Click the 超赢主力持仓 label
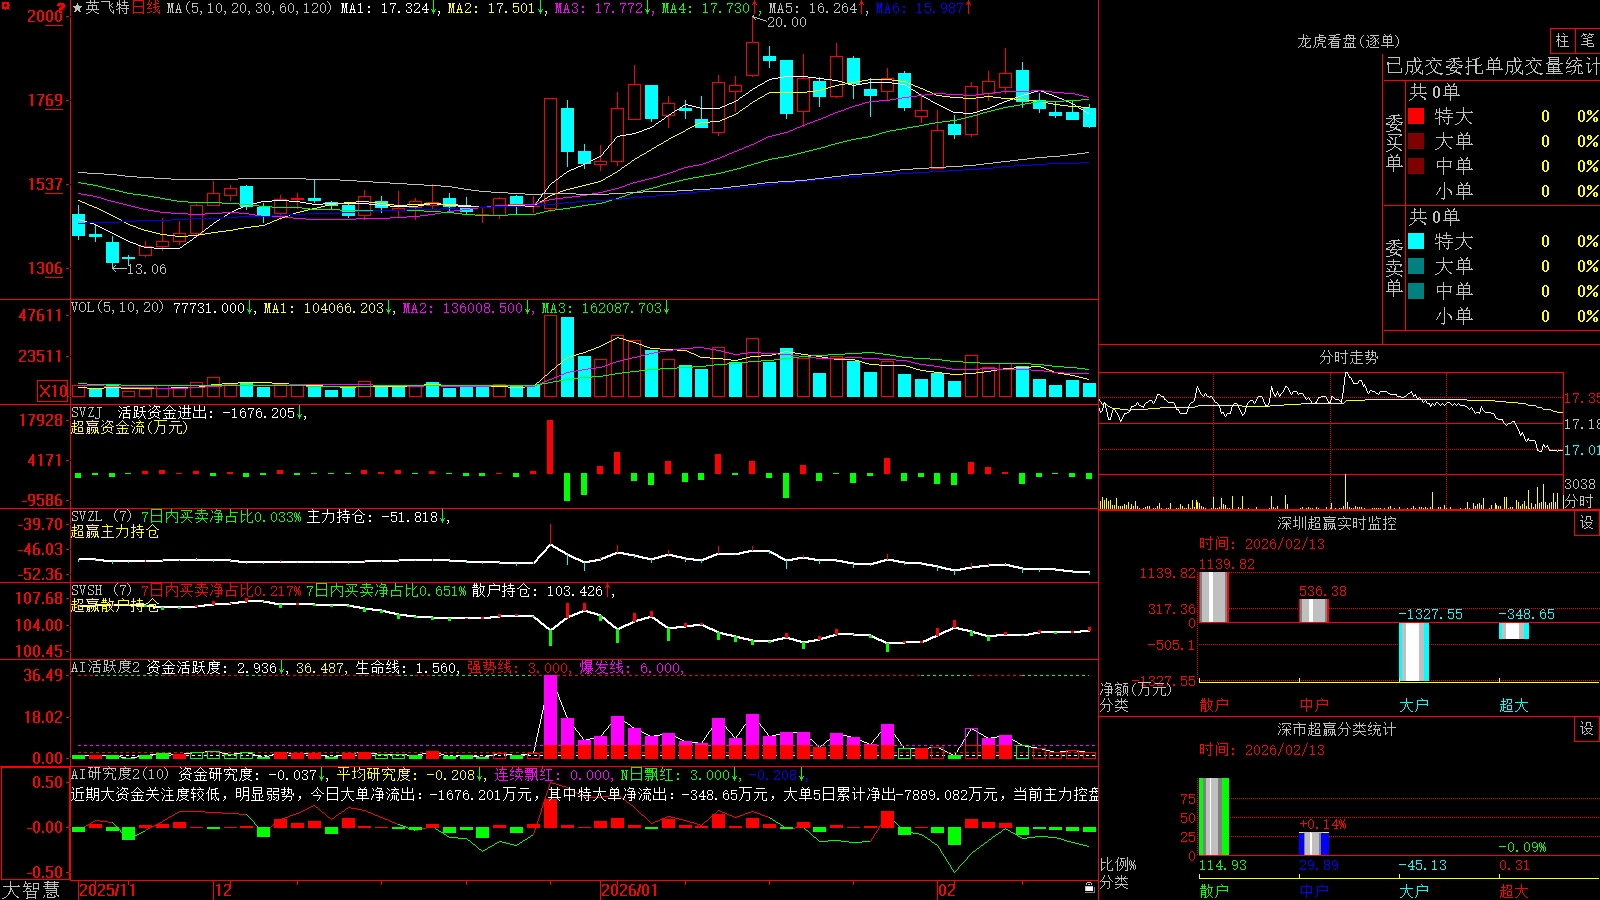The image size is (1600, 900). [x=115, y=532]
